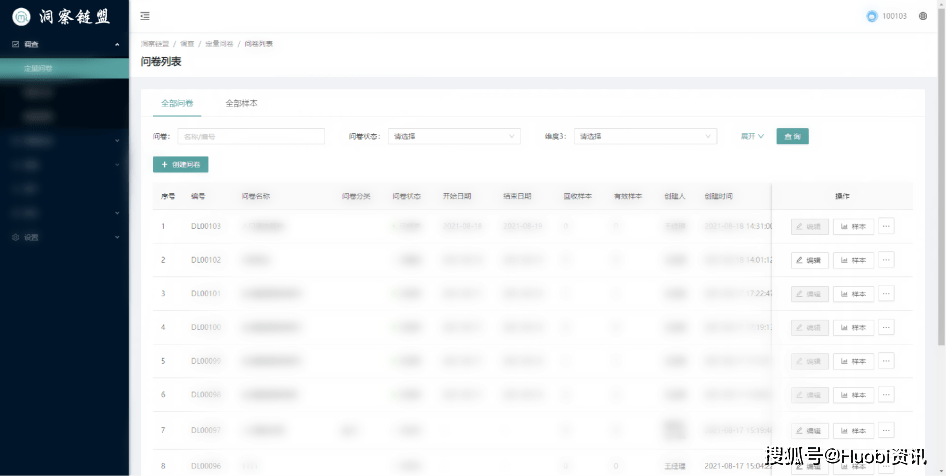This screenshot has height=476, width=946.
Task: Open more options for row DL00102
Action: pyautogui.click(x=886, y=260)
